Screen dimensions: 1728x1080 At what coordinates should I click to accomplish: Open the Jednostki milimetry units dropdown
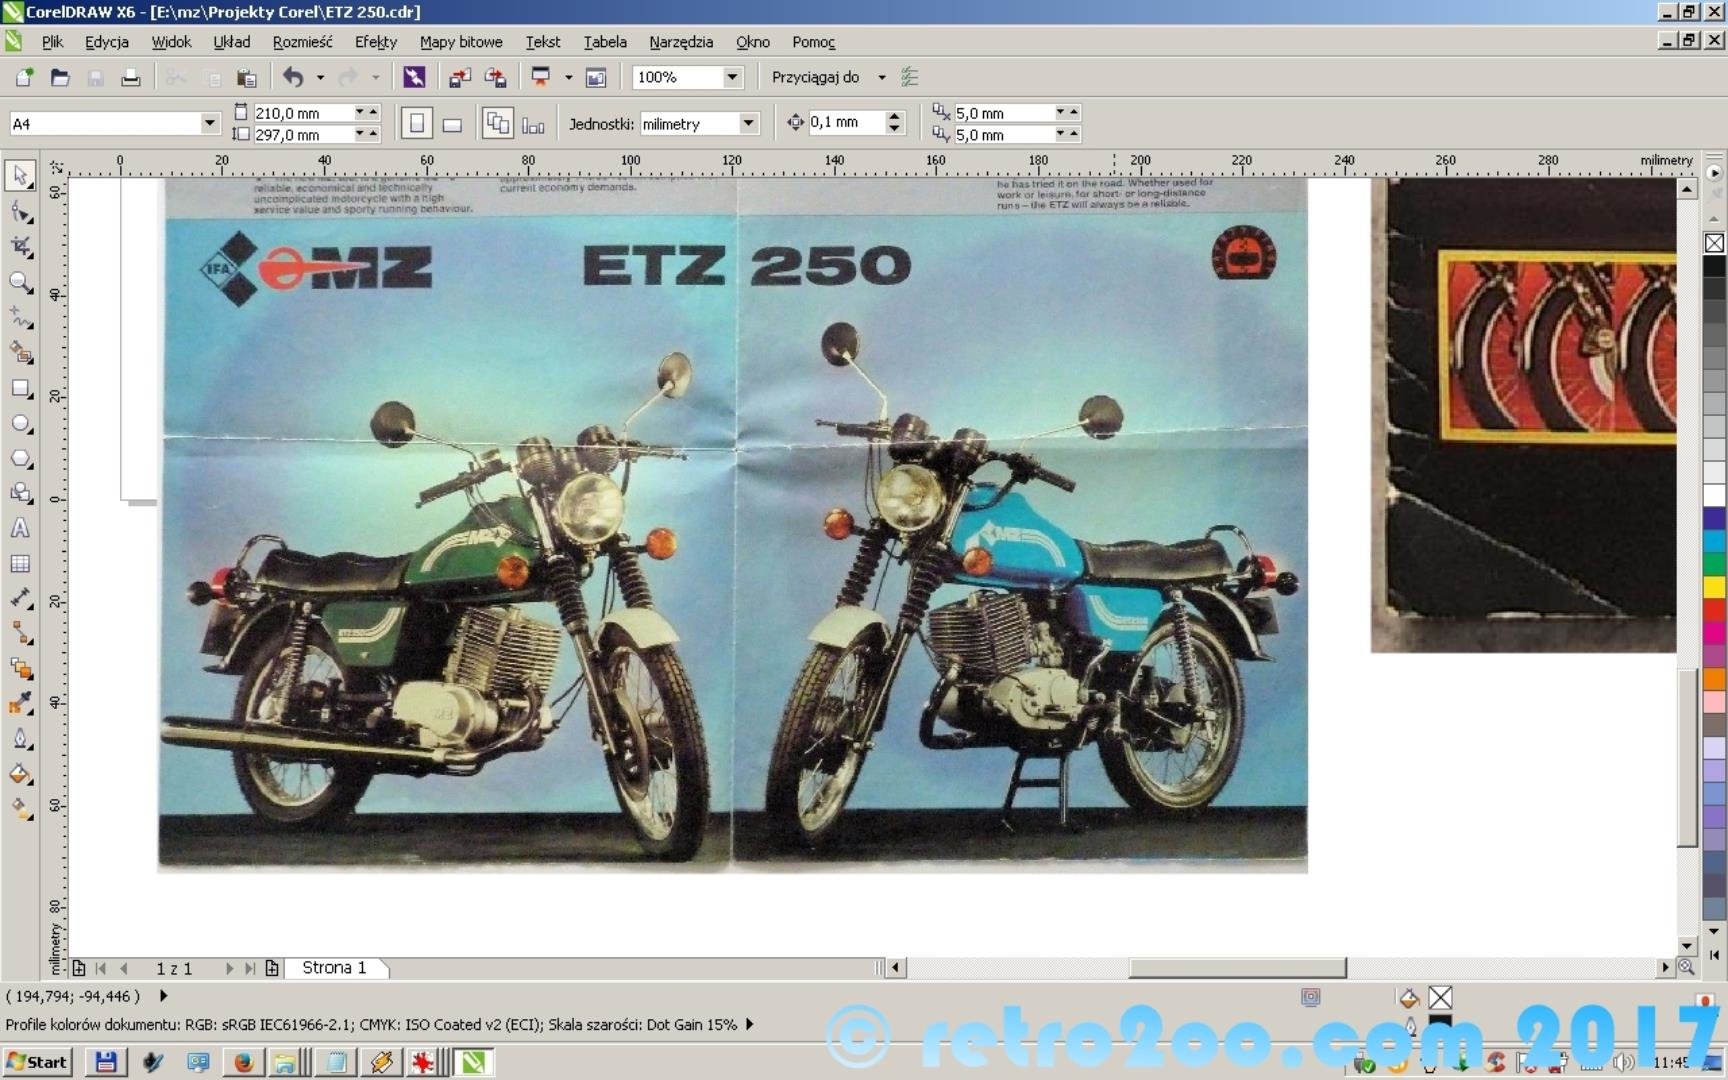(748, 123)
